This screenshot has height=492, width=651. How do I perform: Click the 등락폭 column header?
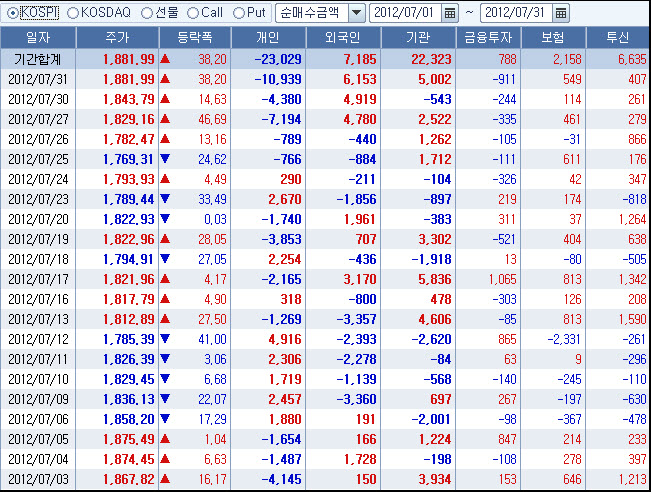pyautogui.click(x=195, y=38)
